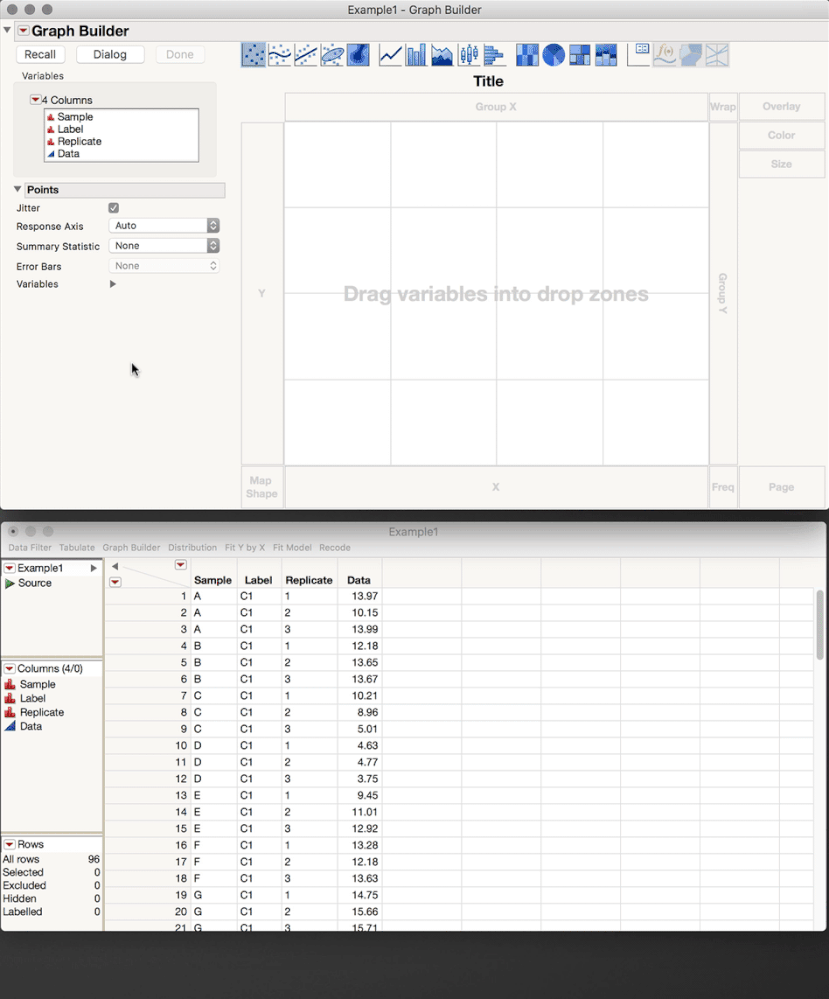Select Label in the Graph Builder column list
Screen dimensions: 829x999
click(70, 129)
